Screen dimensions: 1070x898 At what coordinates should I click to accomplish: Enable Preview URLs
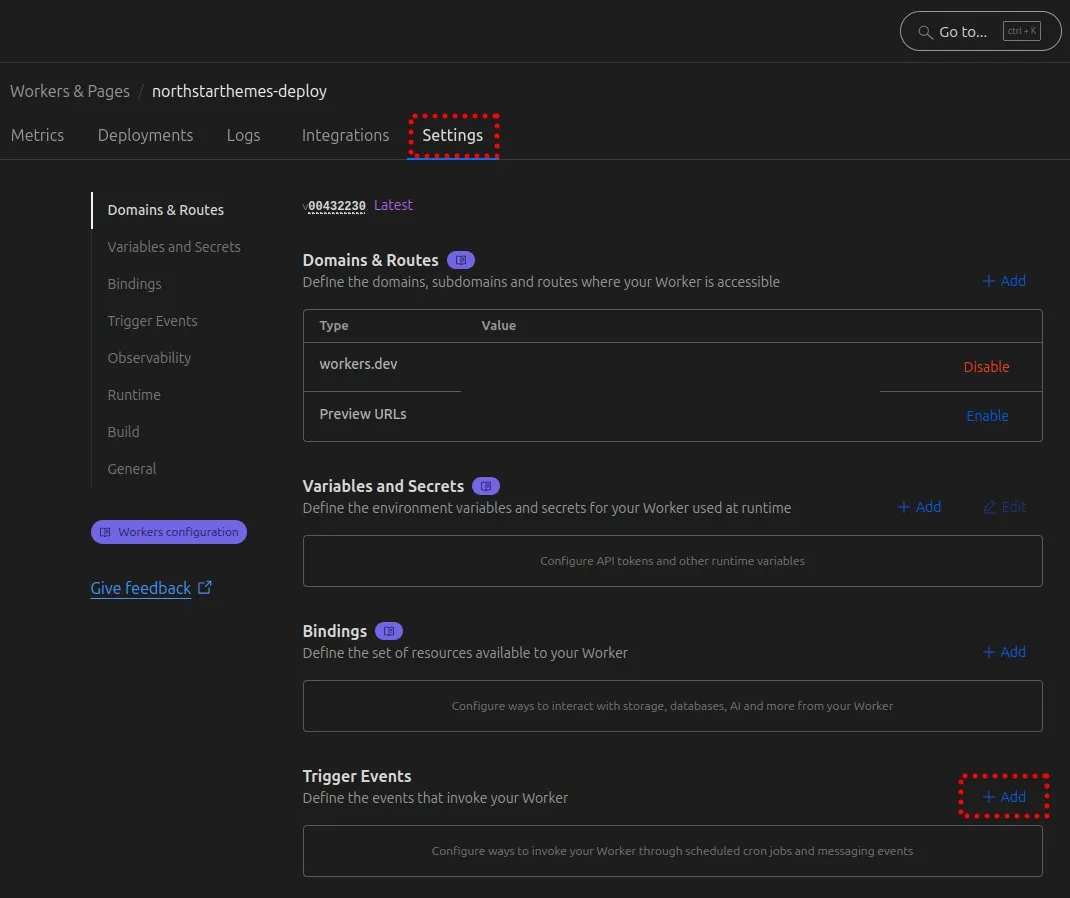point(987,416)
